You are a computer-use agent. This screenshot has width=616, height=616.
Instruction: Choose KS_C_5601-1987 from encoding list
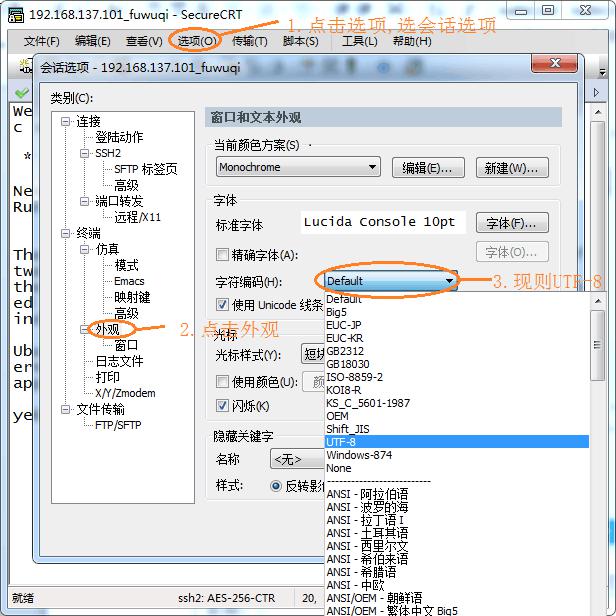click(457, 403)
